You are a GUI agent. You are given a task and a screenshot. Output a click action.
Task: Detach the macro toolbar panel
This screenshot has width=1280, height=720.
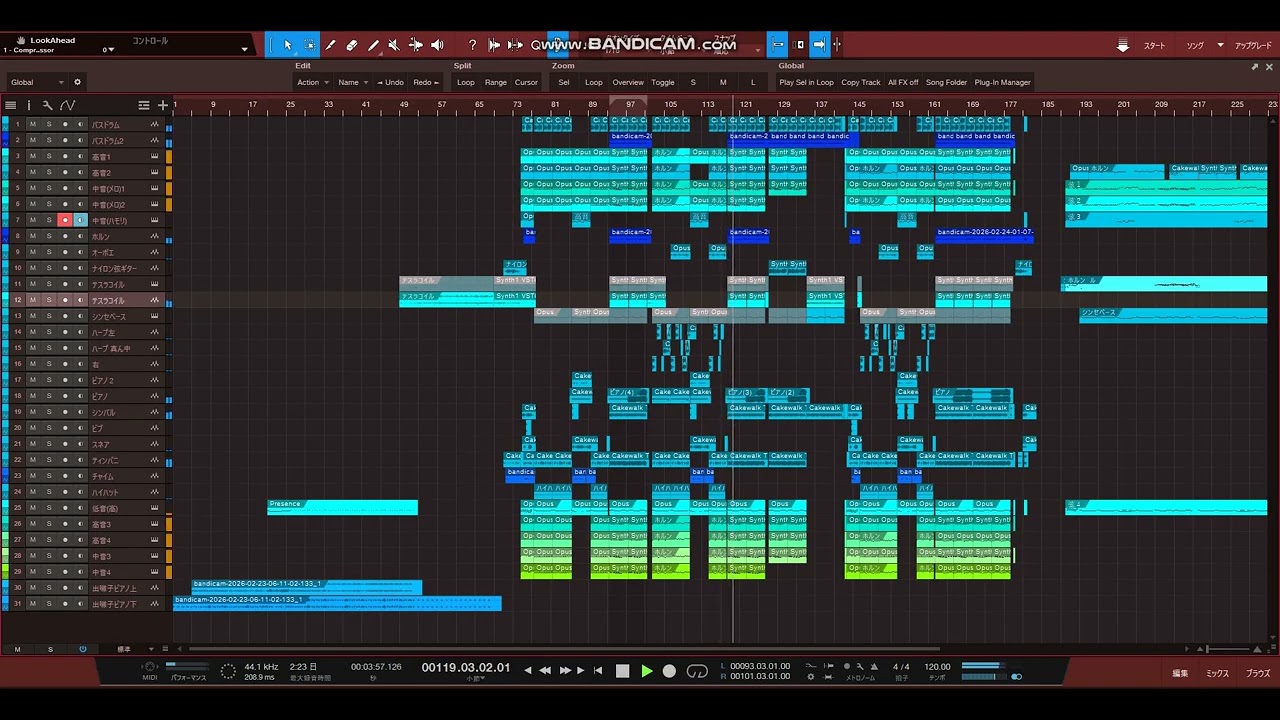1255,67
